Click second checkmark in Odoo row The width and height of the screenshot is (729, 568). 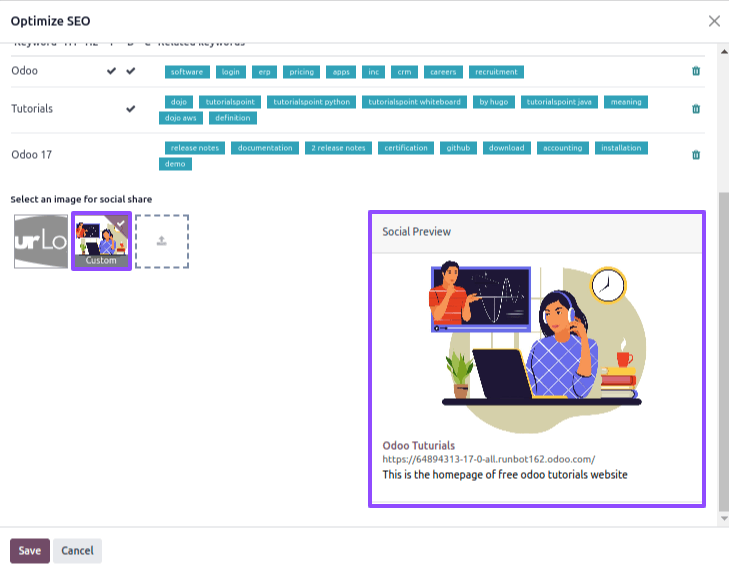click(x=131, y=71)
